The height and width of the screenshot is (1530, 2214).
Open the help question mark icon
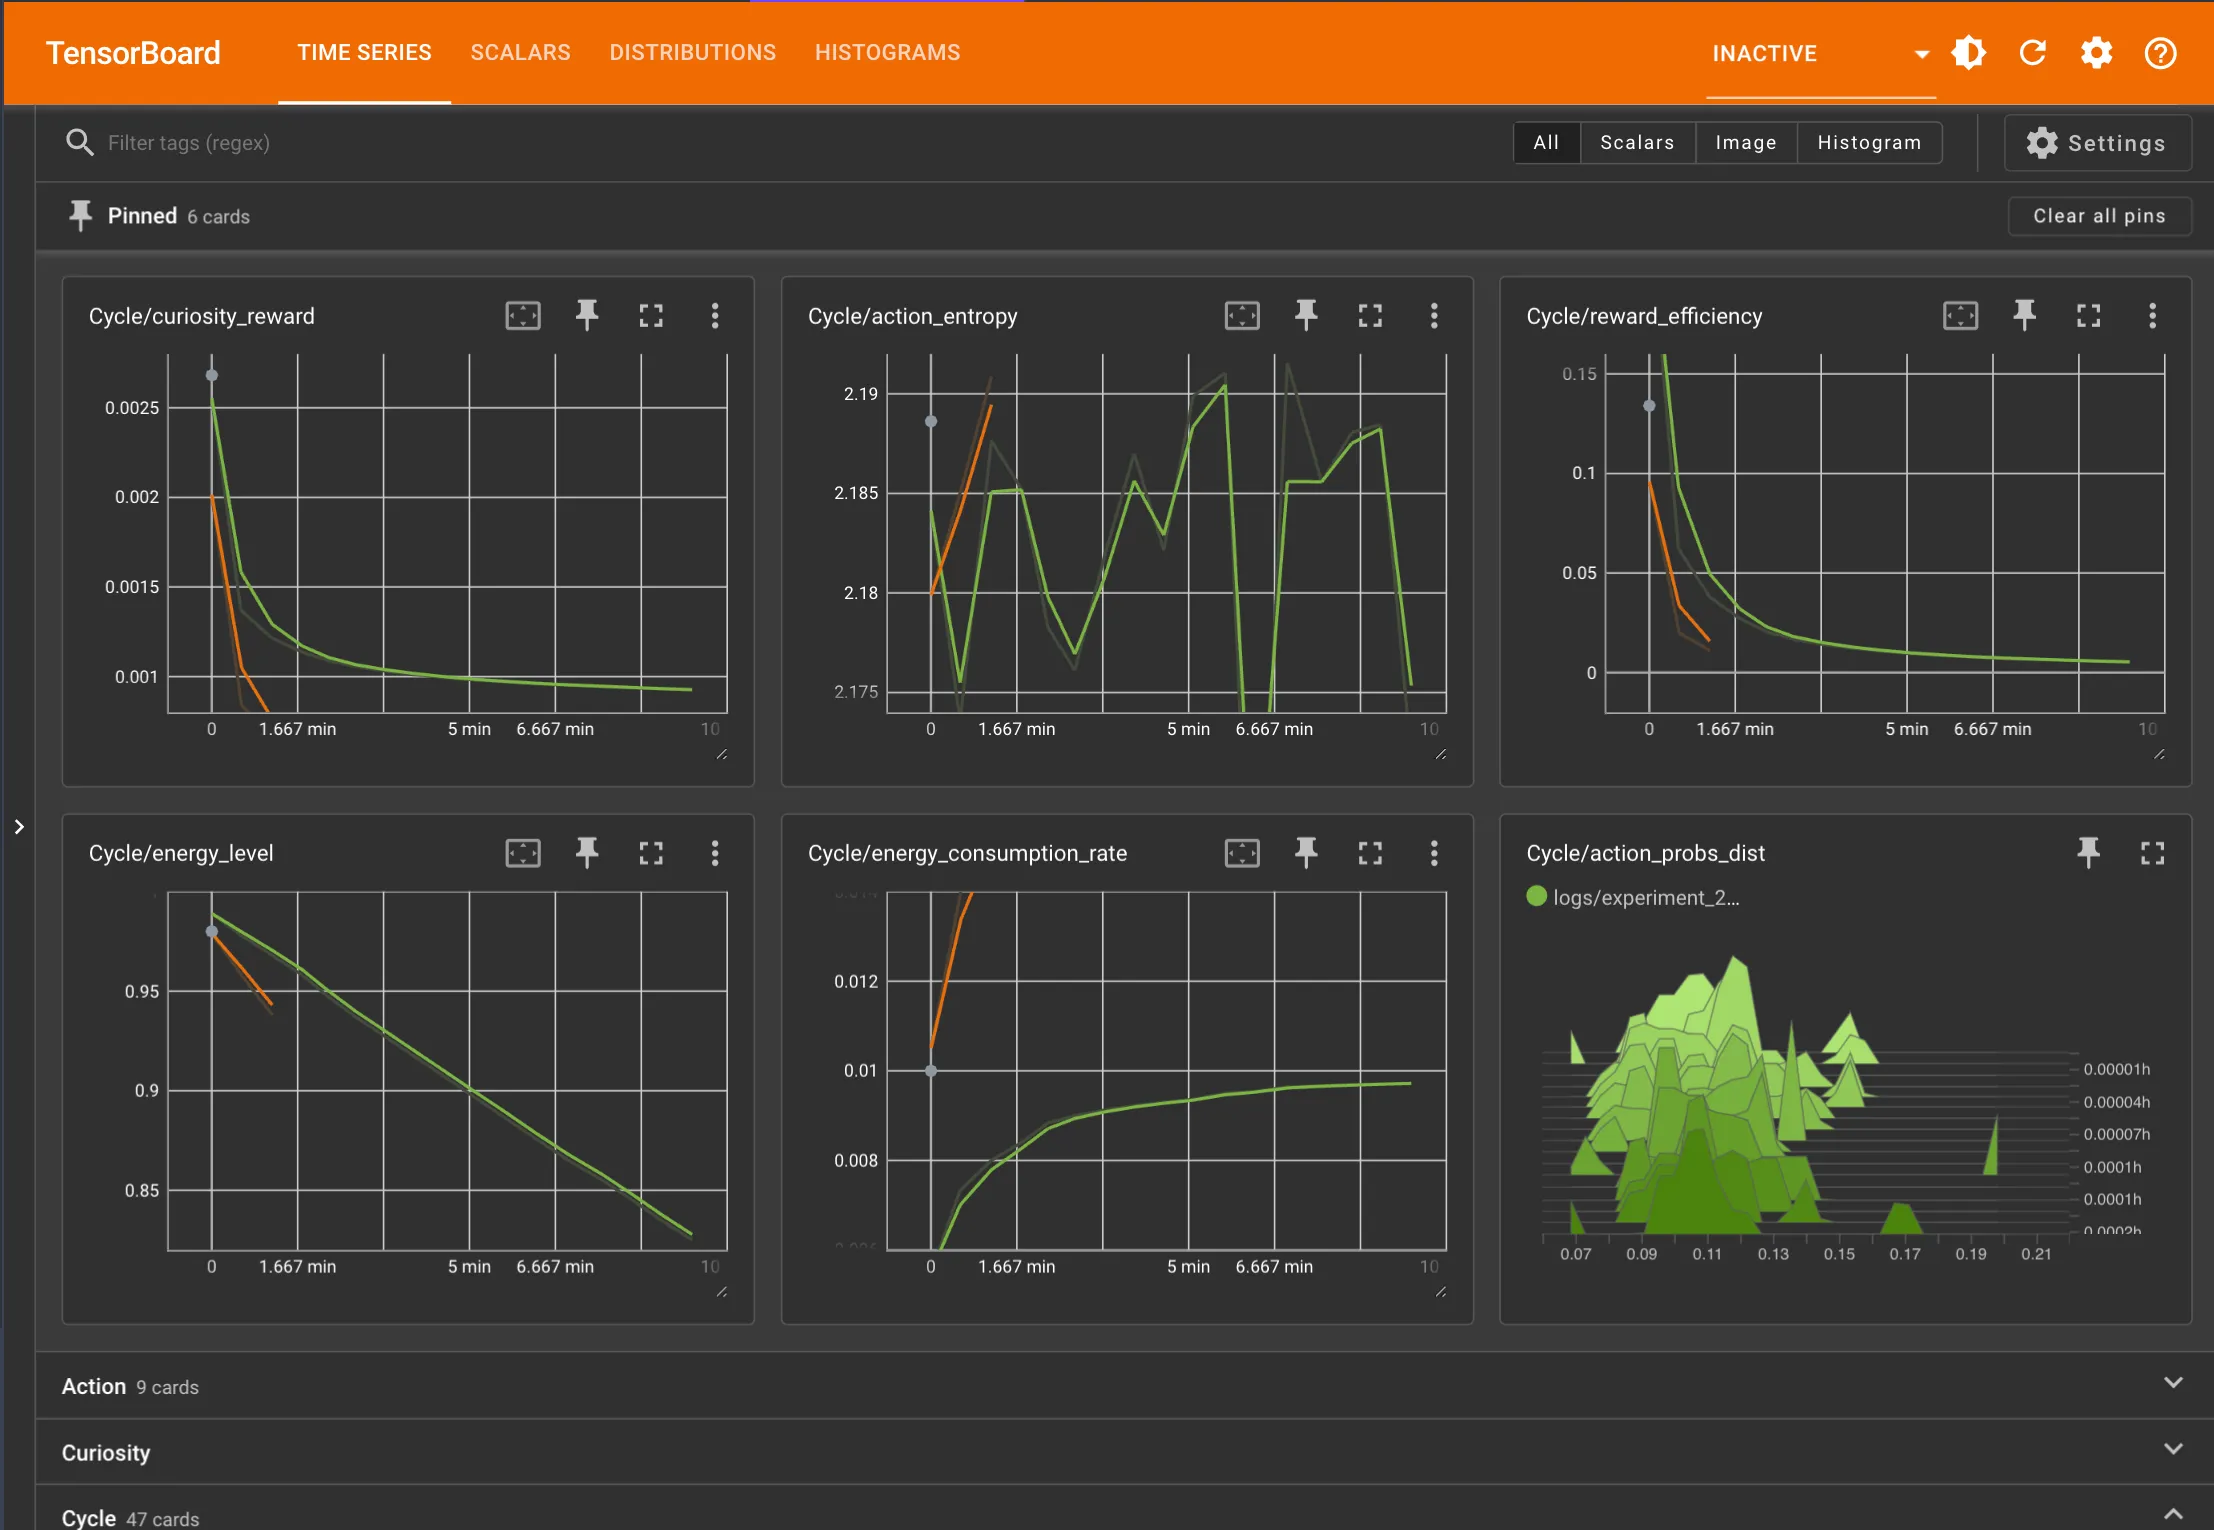tap(2160, 53)
